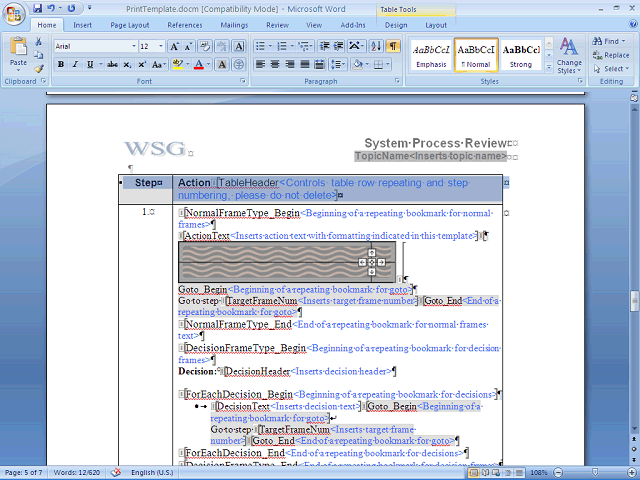Screen dimensions: 640x480
Task: Click Words: 12/620 in status bar
Action: pyautogui.click(x=77, y=472)
